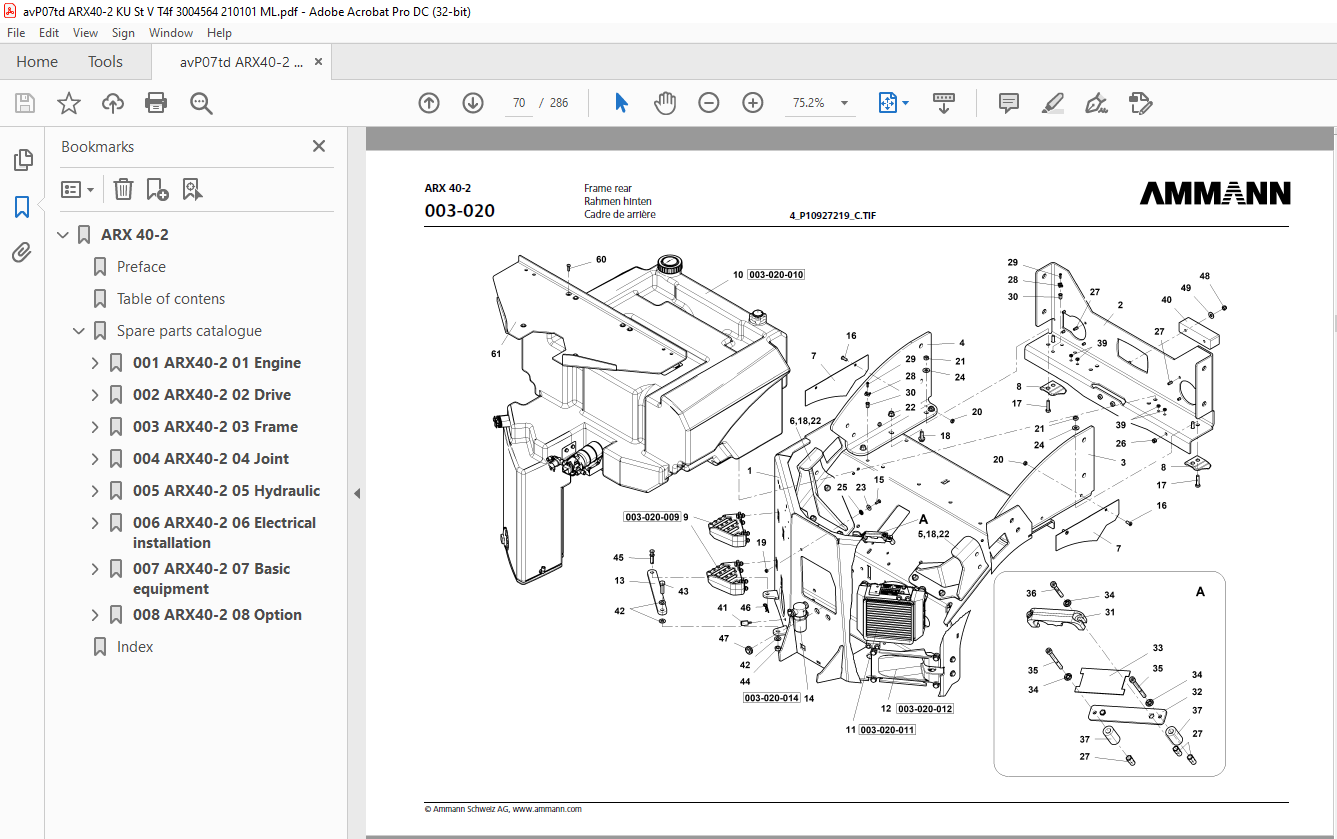This screenshot has width=1337, height=839.
Task: Expand the 005 ARX40-2 05 Hydraulic bookmark
Action: pos(95,491)
